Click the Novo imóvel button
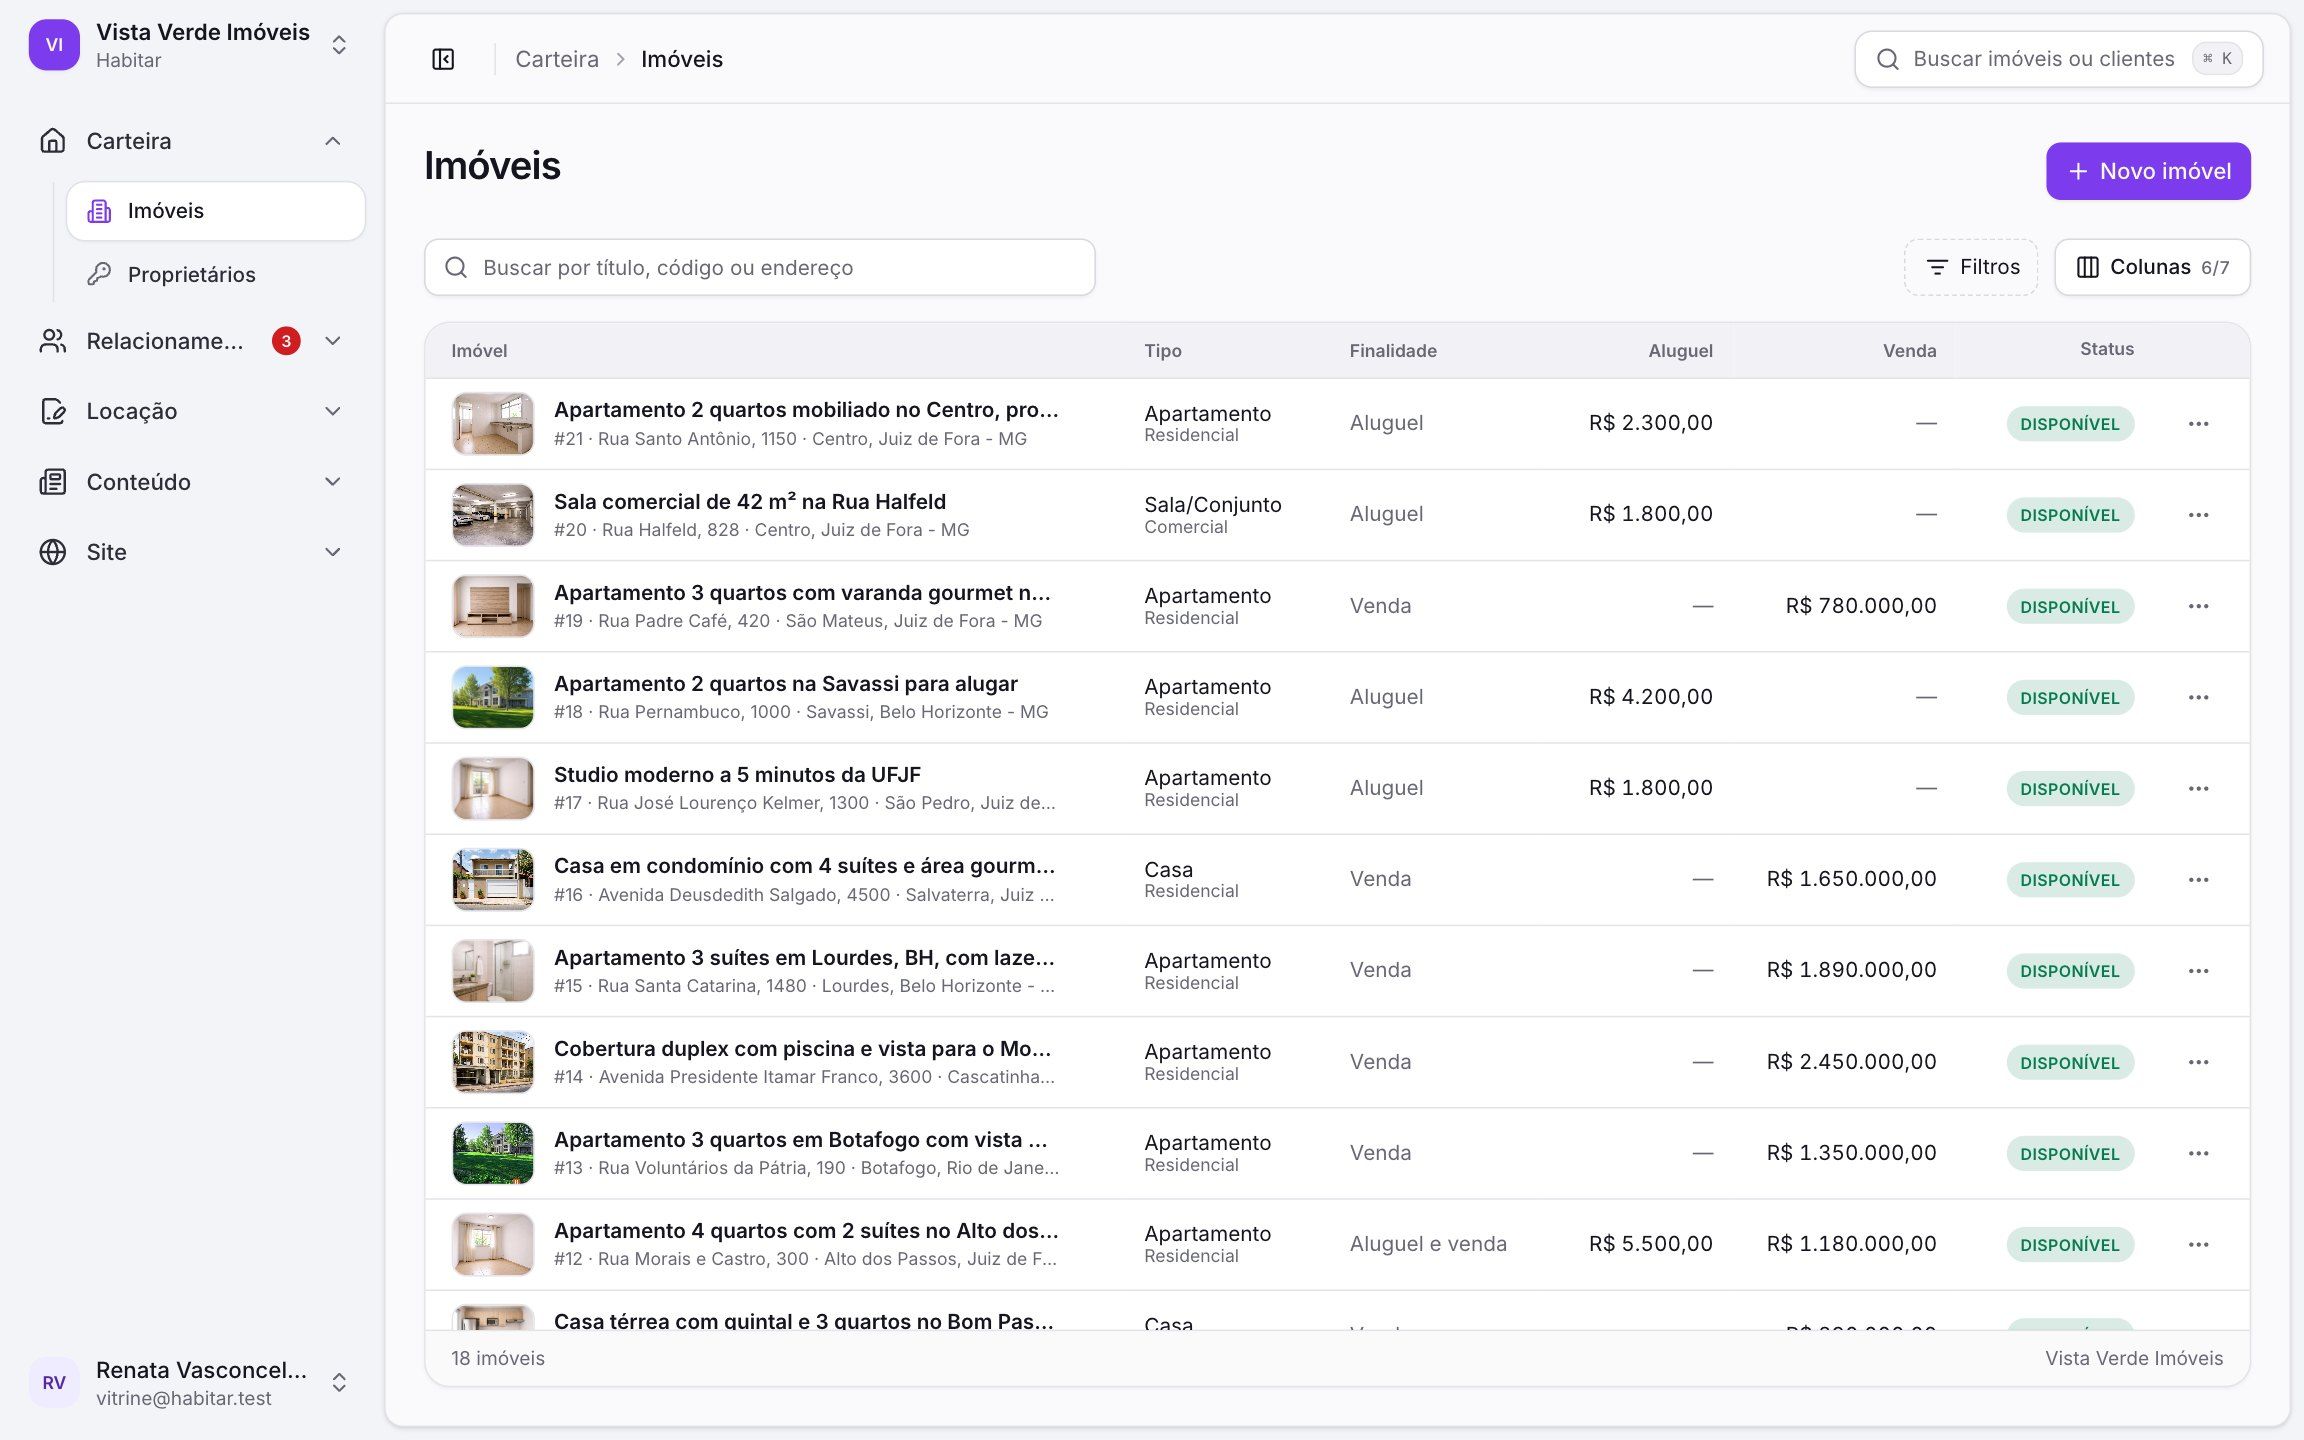The width and height of the screenshot is (2304, 1440). 2148,171
